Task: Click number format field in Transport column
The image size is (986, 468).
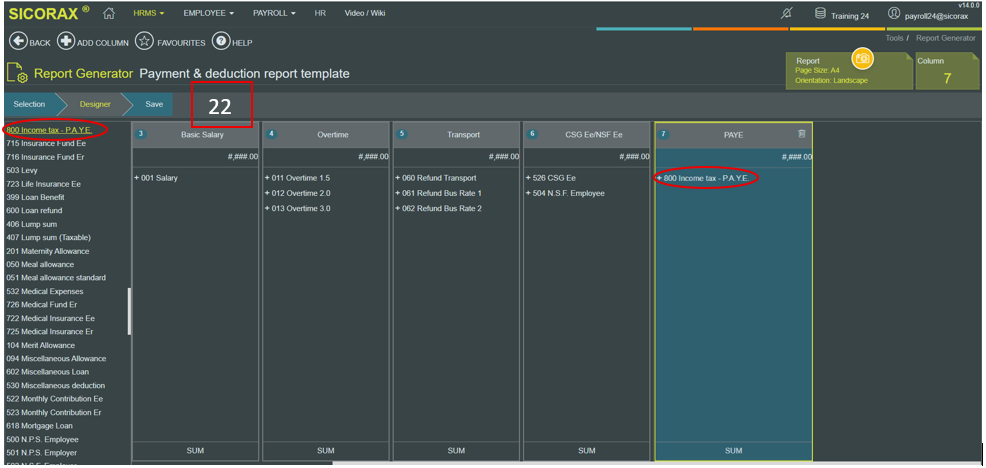Action: click(x=456, y=157)
